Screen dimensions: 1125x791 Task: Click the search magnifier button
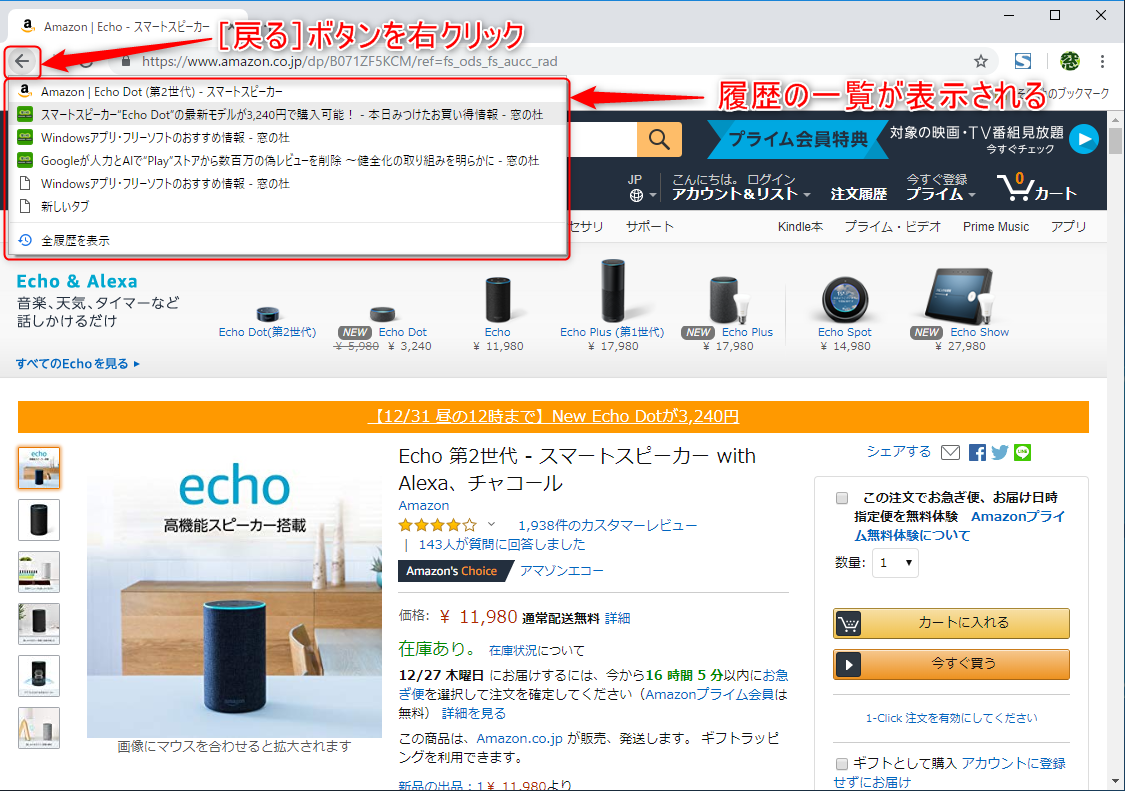[x=659, y=139]
